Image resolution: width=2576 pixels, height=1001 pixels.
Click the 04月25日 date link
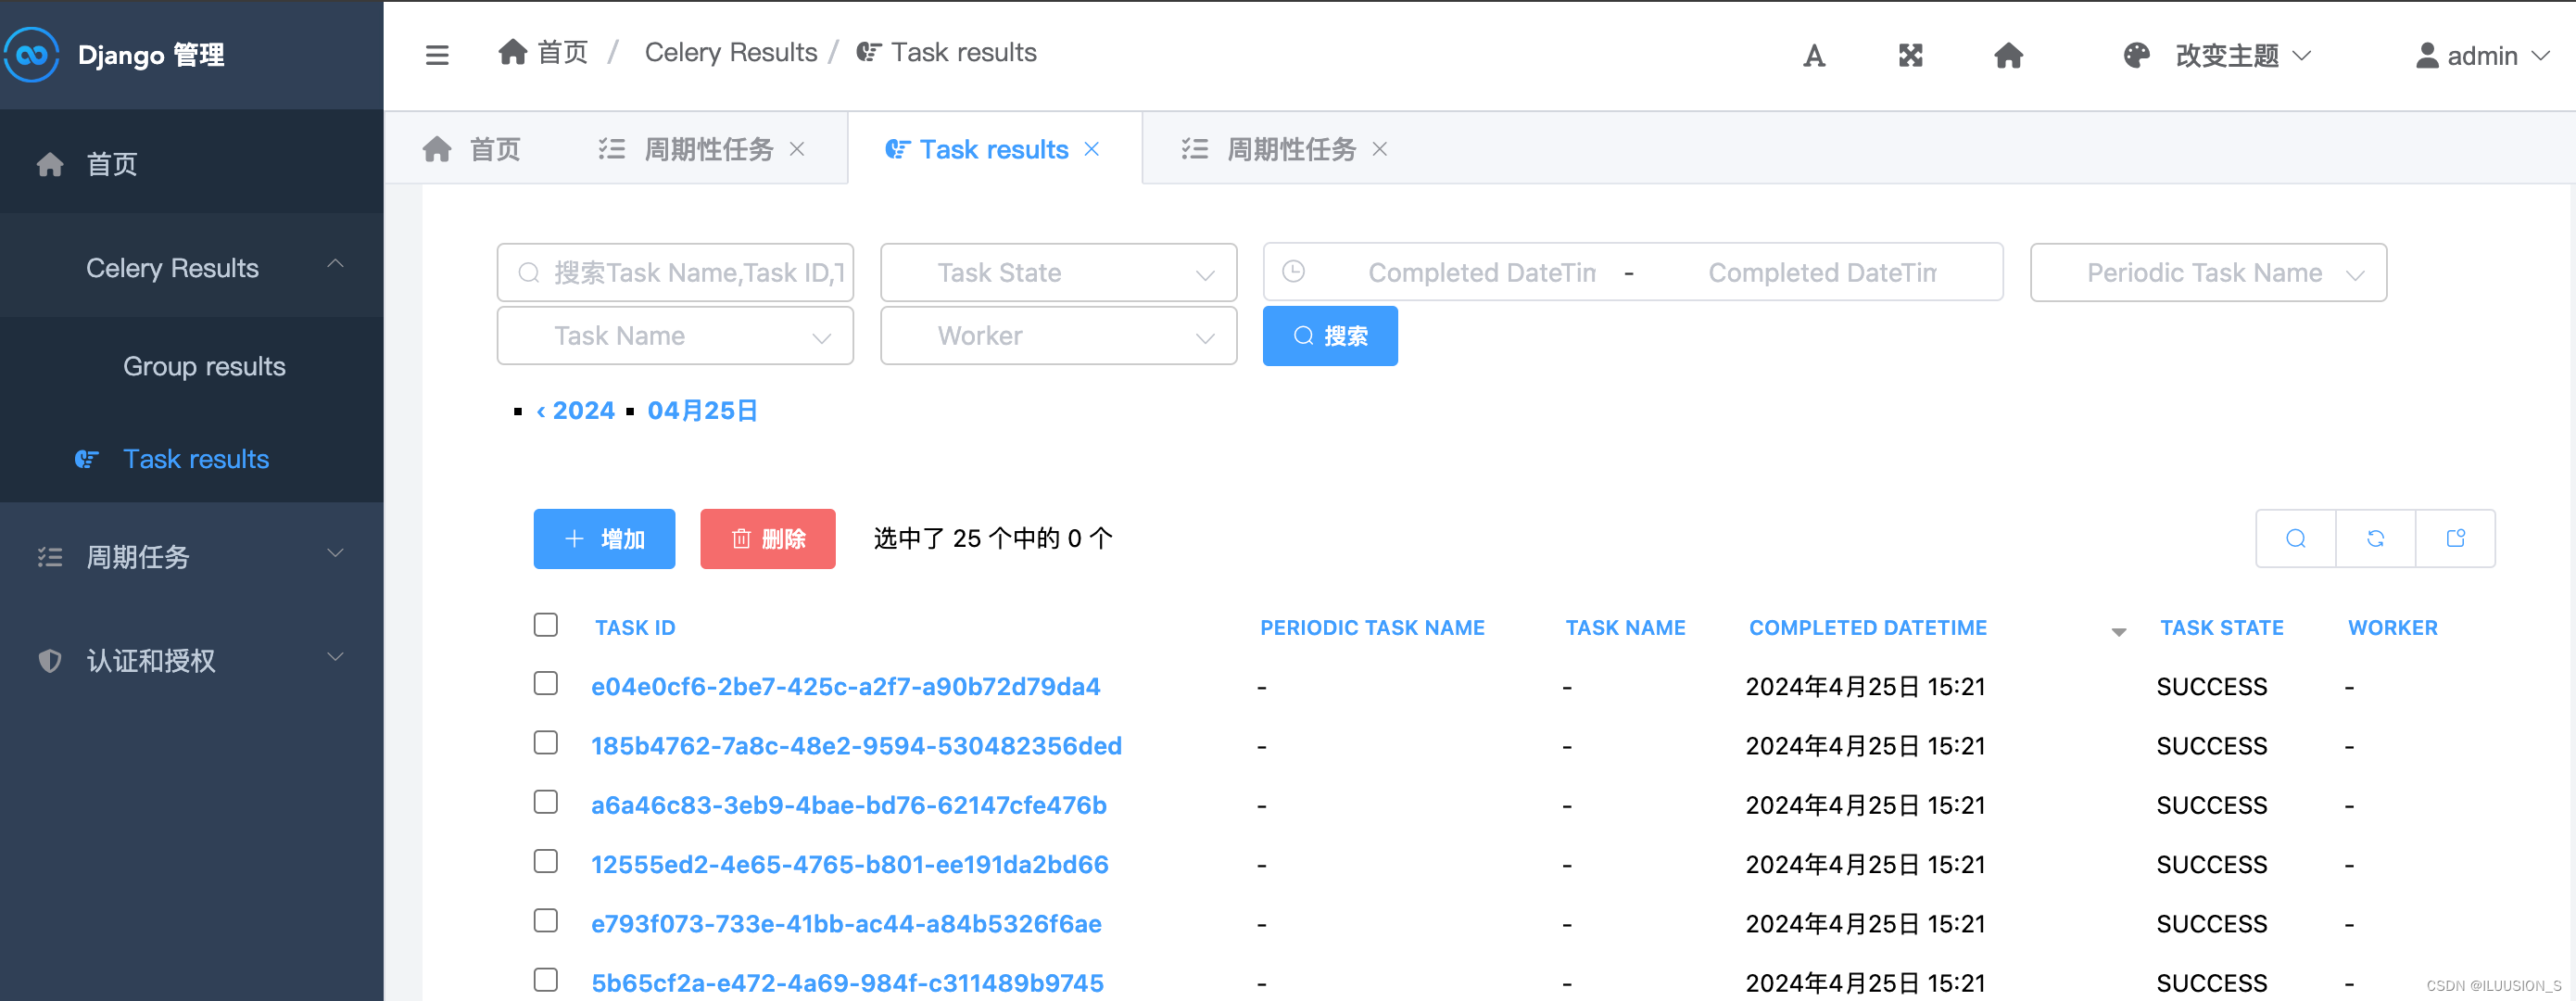point(703,411)
